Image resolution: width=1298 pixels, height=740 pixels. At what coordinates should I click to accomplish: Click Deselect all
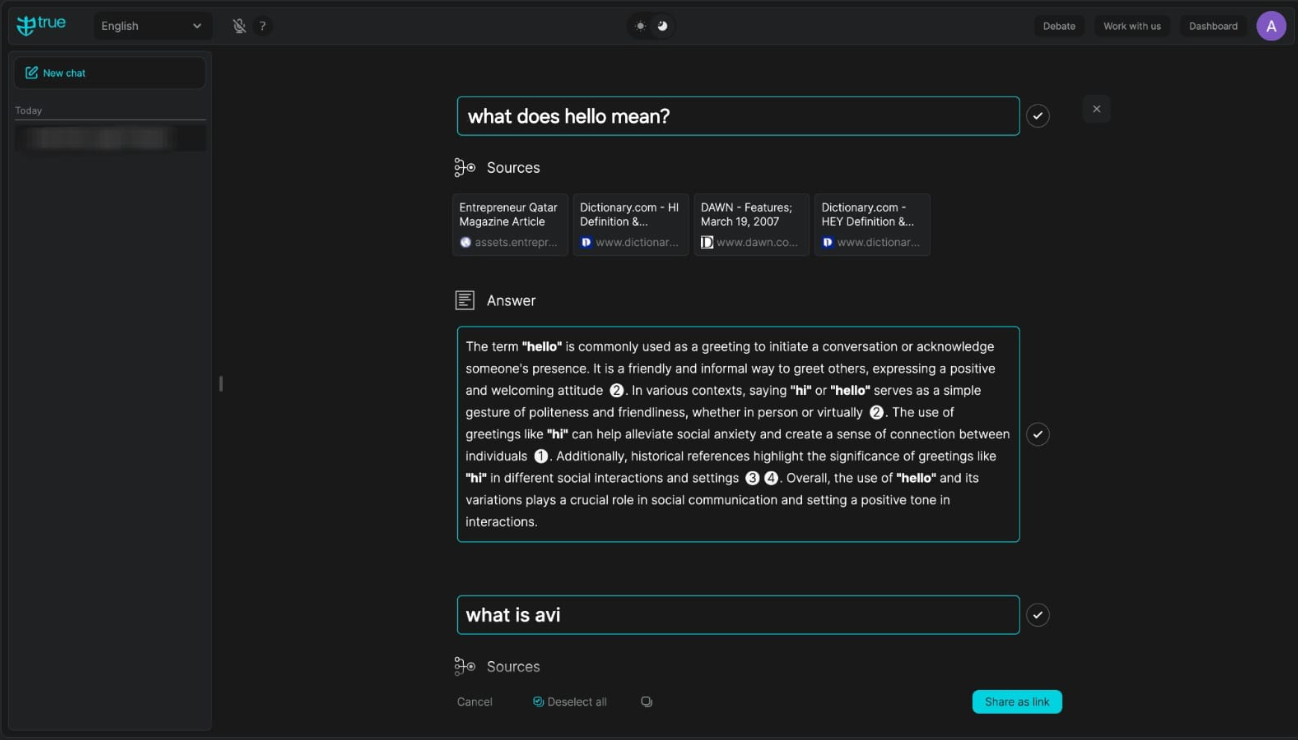point(570,701)
